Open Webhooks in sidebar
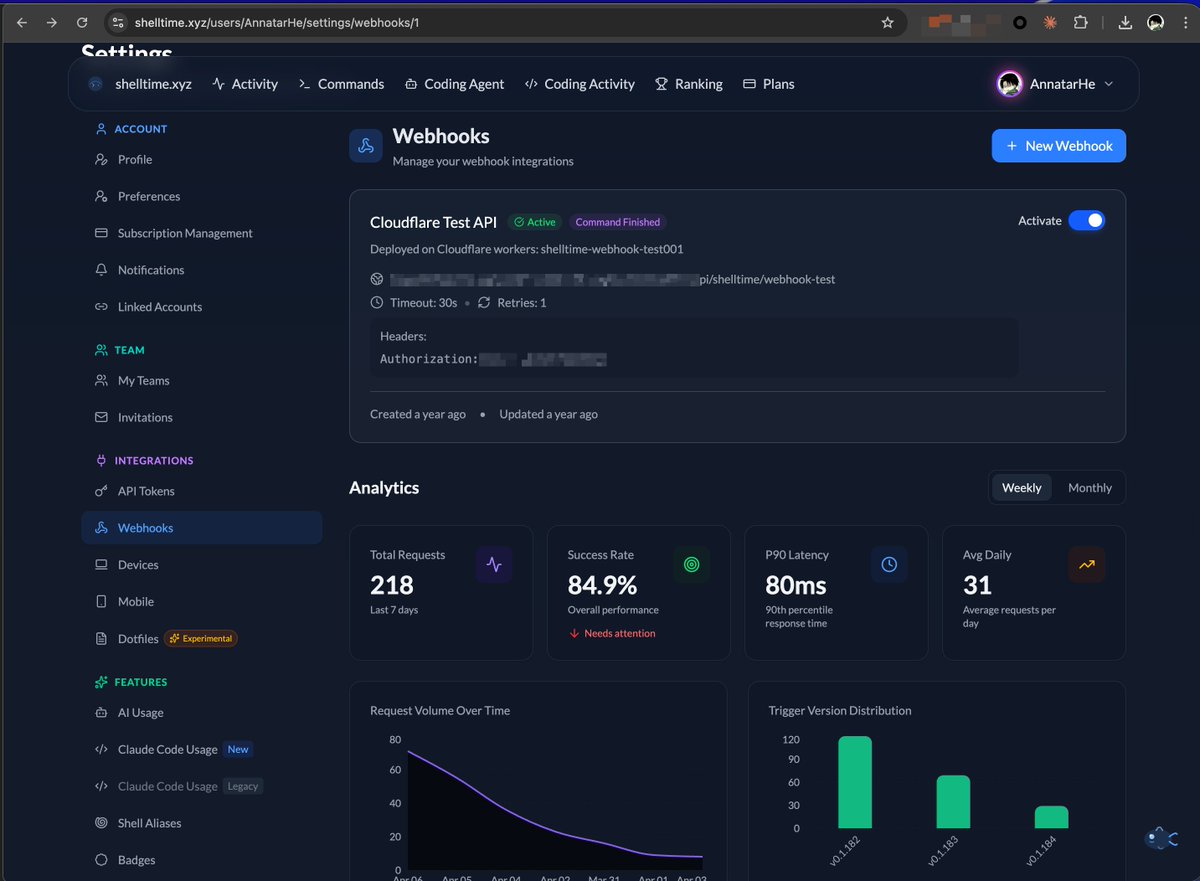 (x=202, y=528)
